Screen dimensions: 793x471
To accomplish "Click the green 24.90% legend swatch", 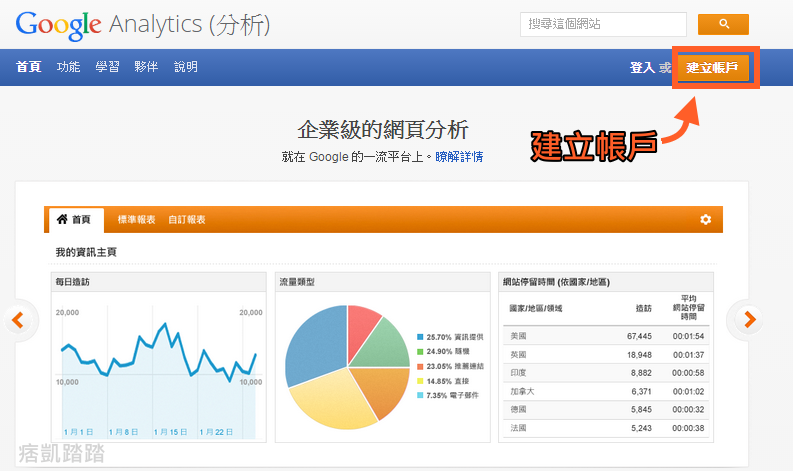I will (420, 352).
